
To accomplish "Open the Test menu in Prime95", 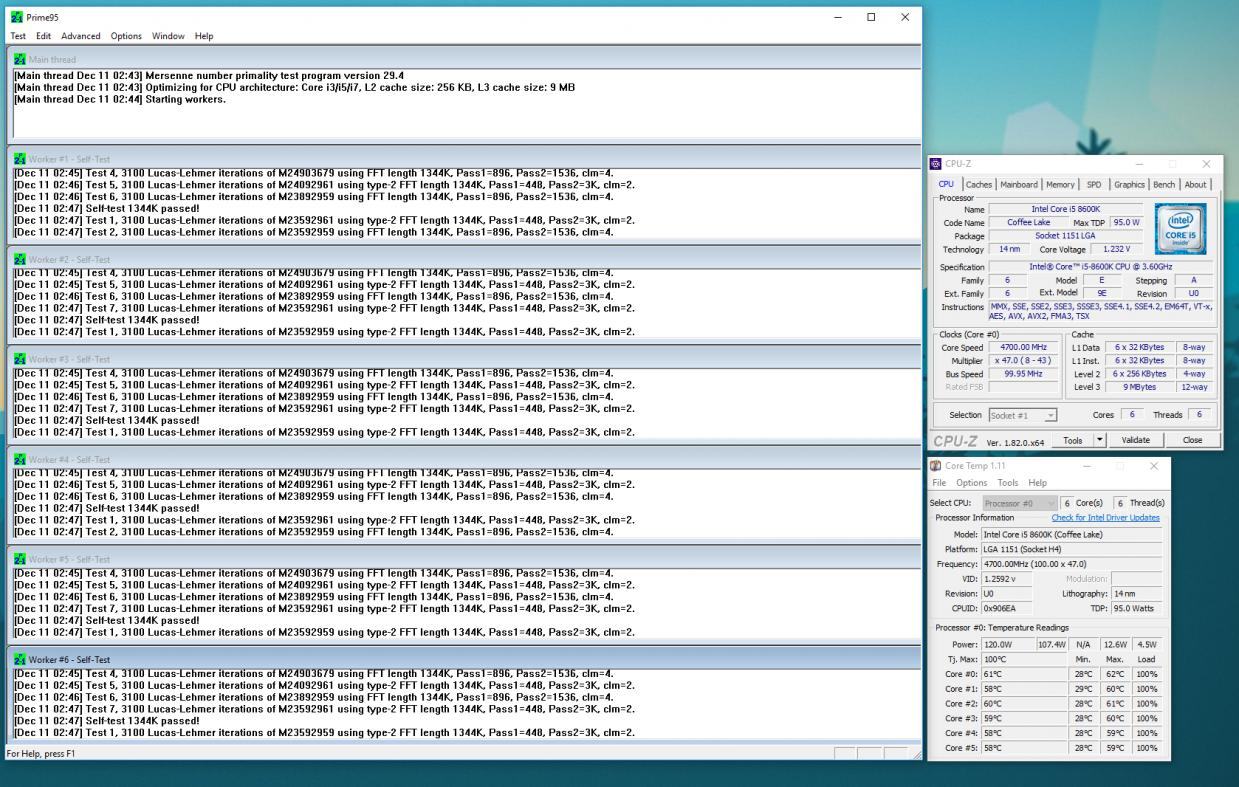I will point(18,36).
